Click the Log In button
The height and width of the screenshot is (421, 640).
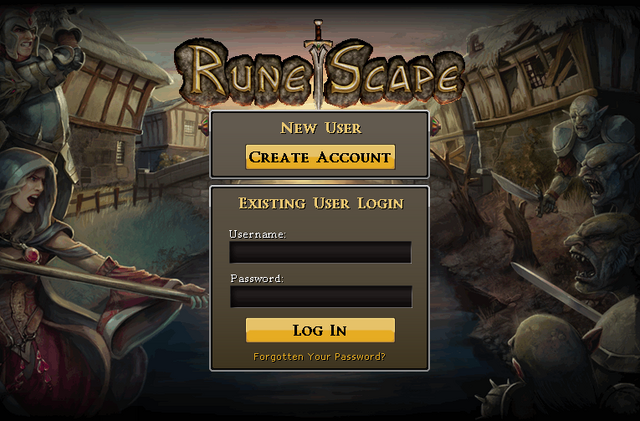320,330
